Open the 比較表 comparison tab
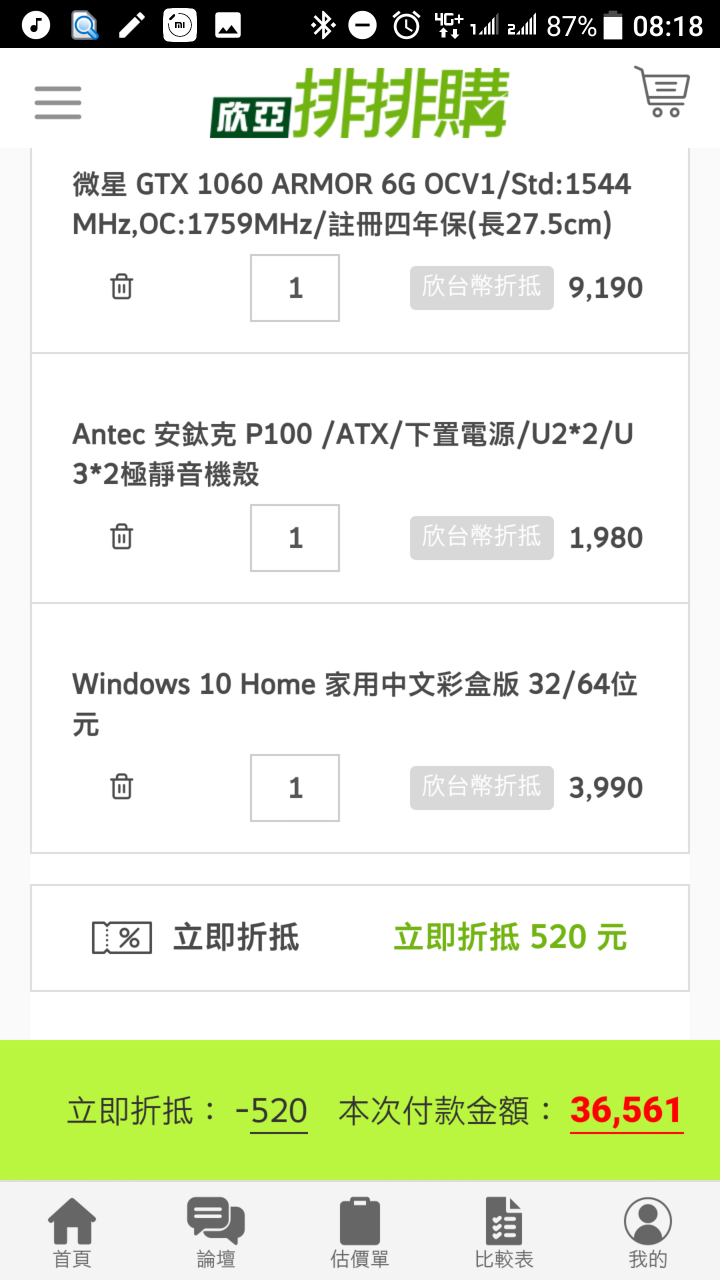720x1280 pixels. click(504, 1233)
